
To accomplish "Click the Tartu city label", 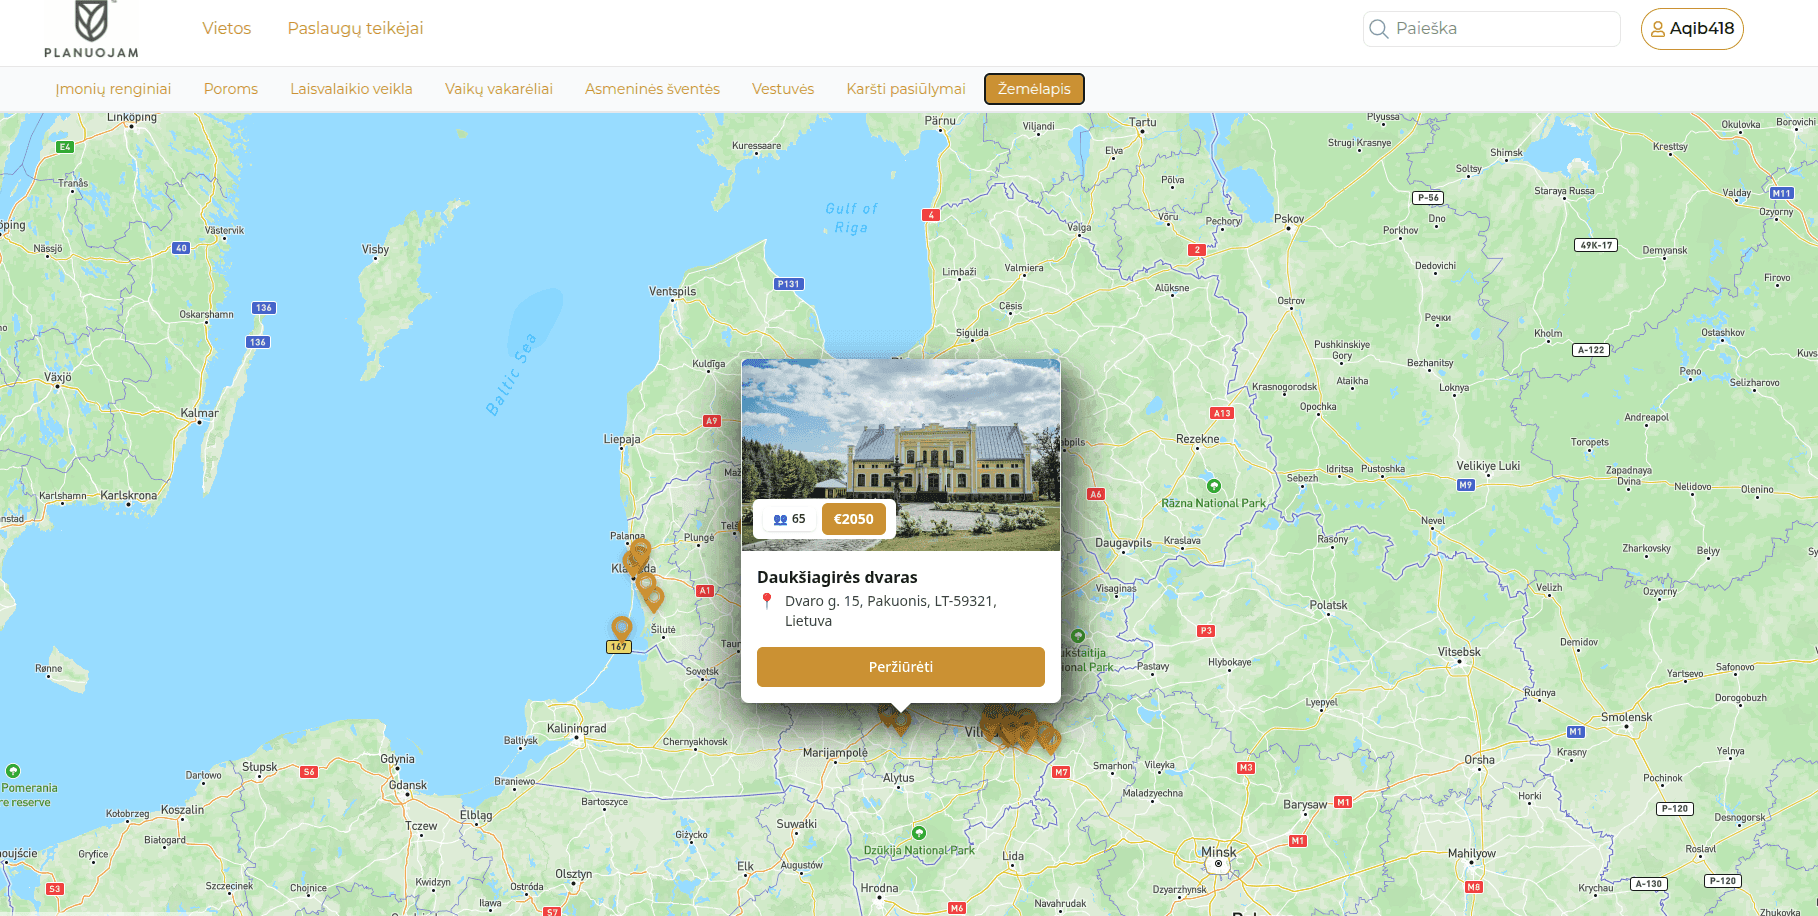I will pos(1143,122).
